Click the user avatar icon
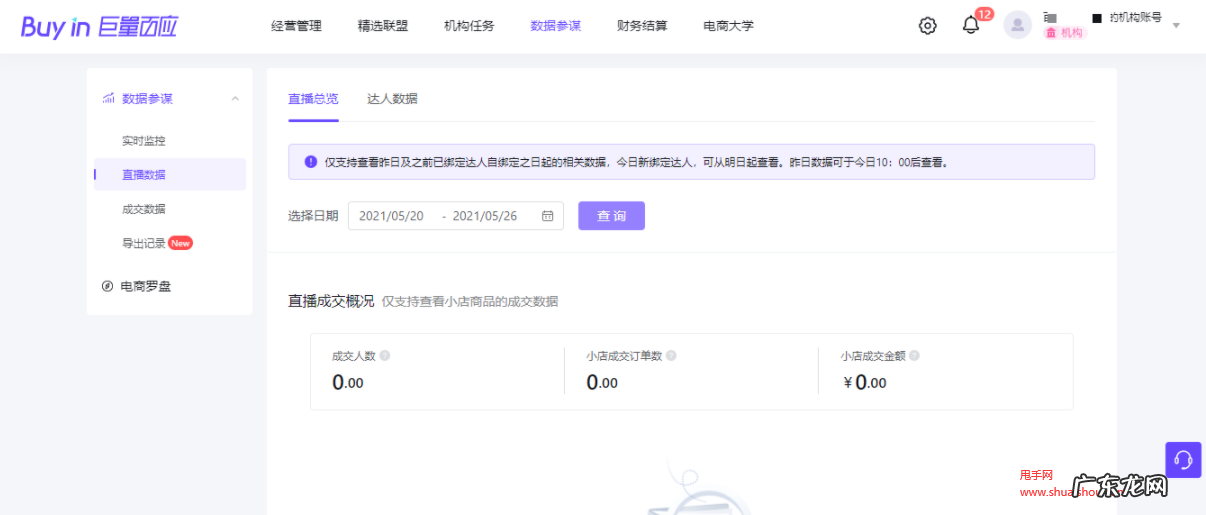1206x515 pixels. tap(1017, 25)
